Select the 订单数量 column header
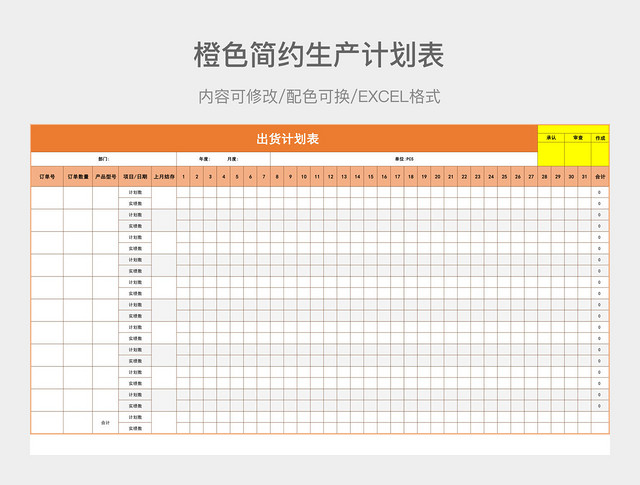 click(x=78, y=177)
